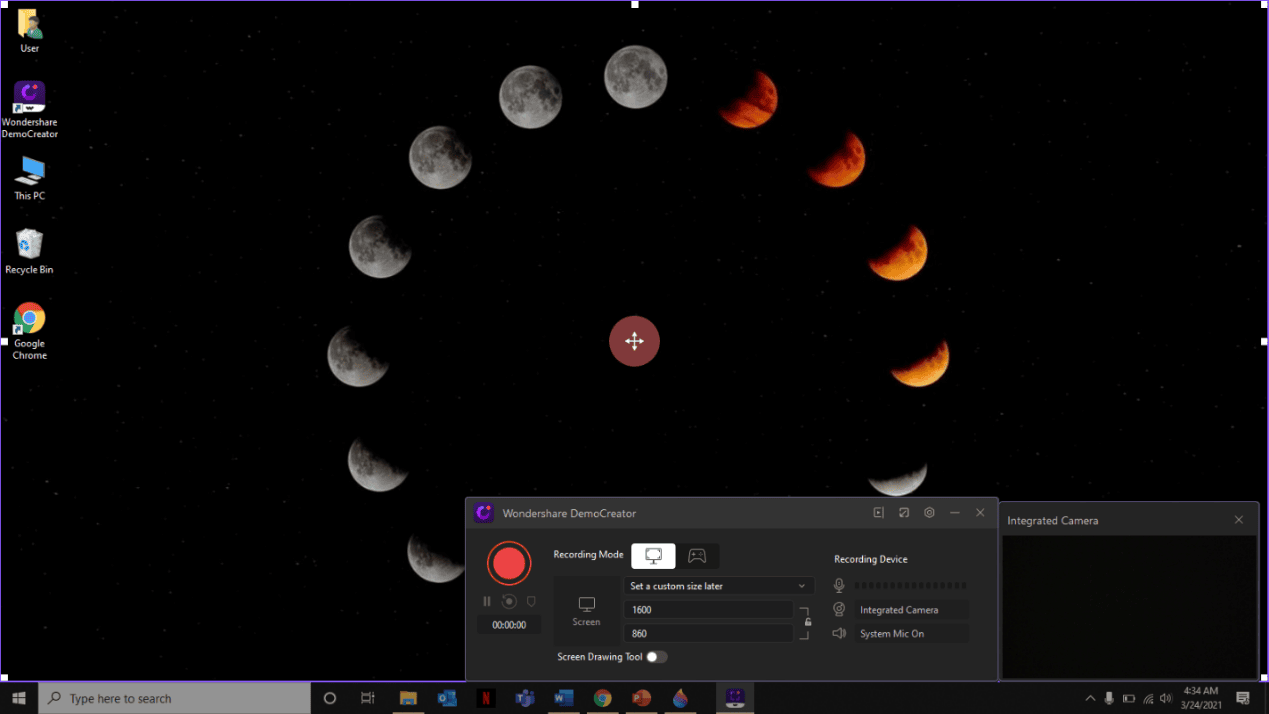The image size is (1269, 714).
Task: Start recording with the red record button
Action: tap(509, 563)
